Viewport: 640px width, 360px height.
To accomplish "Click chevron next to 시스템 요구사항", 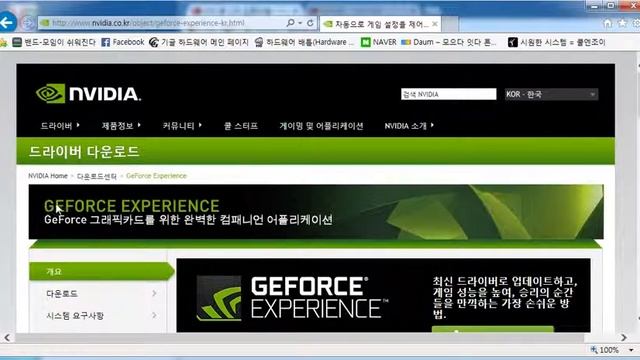I will 154,316.
